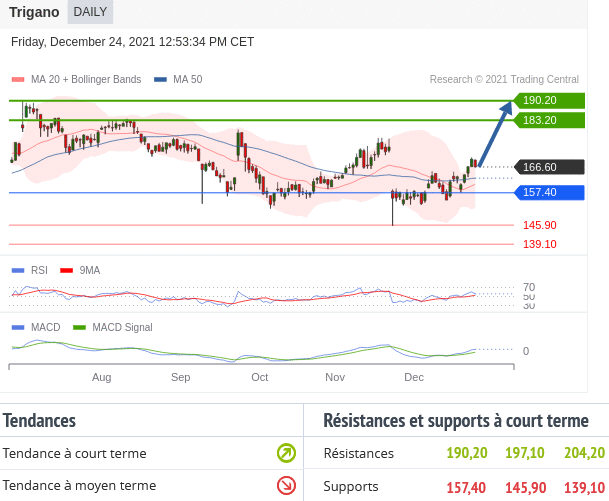The image size is (609, 501).
Task: Click the MA 20 + Bollinger Bands legend swatch
Action: tap(18, 80)
